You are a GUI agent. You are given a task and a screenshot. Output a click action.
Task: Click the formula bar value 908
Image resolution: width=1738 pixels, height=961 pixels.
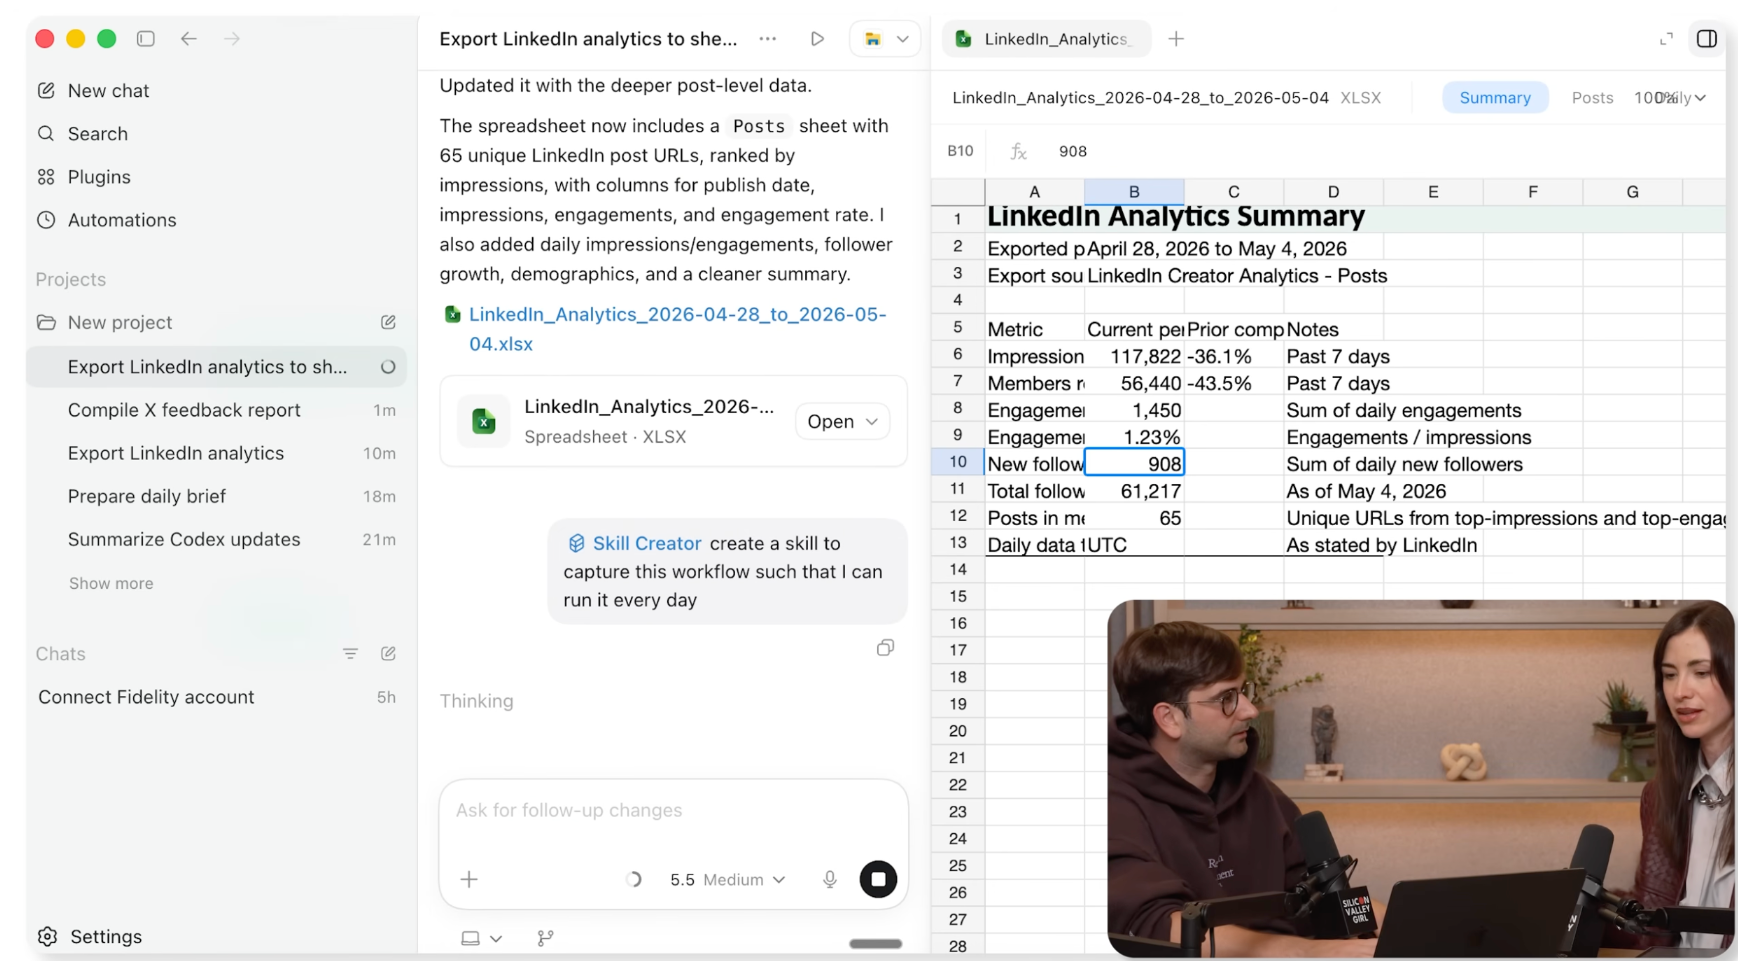pyautogui.click(x=1073, y=151)
